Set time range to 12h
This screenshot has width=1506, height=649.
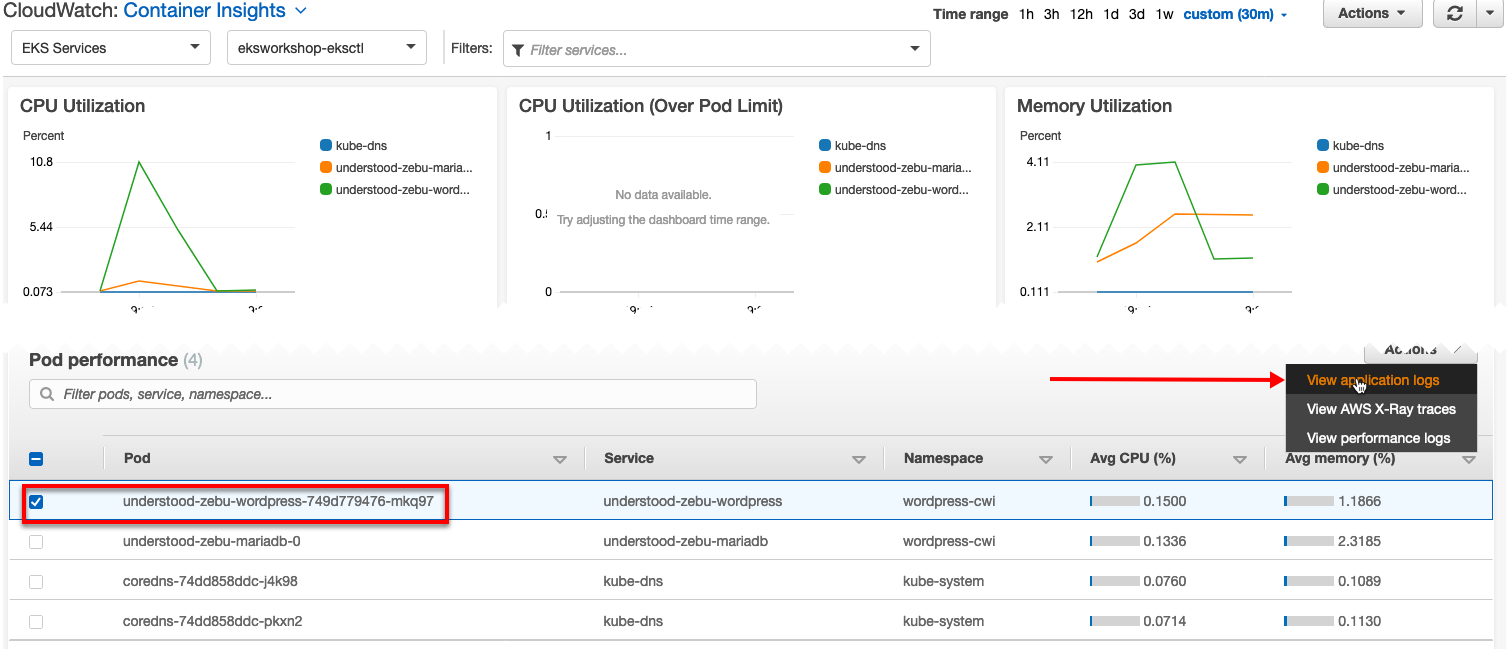click(x=1081, y=14)
